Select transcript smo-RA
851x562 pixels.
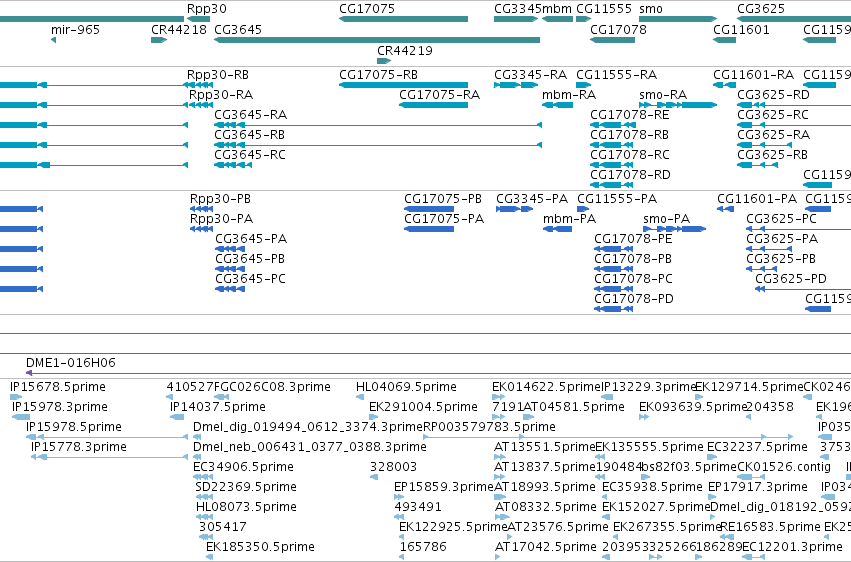coord(663,95)
